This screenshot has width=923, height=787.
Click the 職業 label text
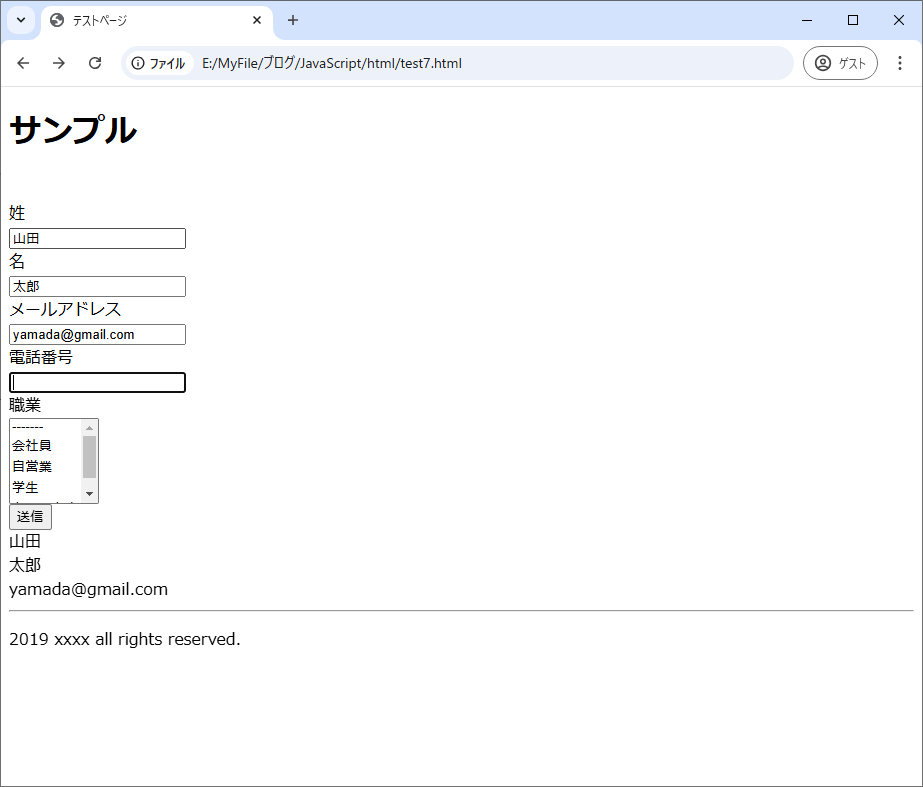coord(25,405)
